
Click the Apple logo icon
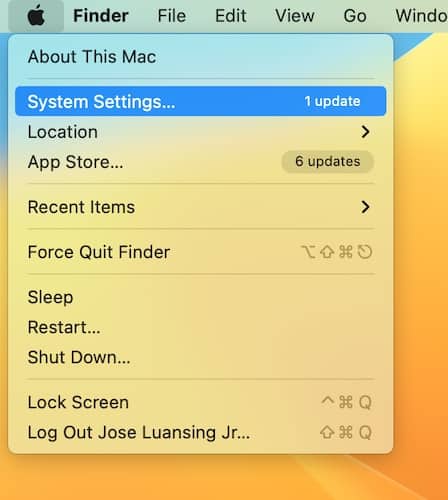tap(36, 15)
